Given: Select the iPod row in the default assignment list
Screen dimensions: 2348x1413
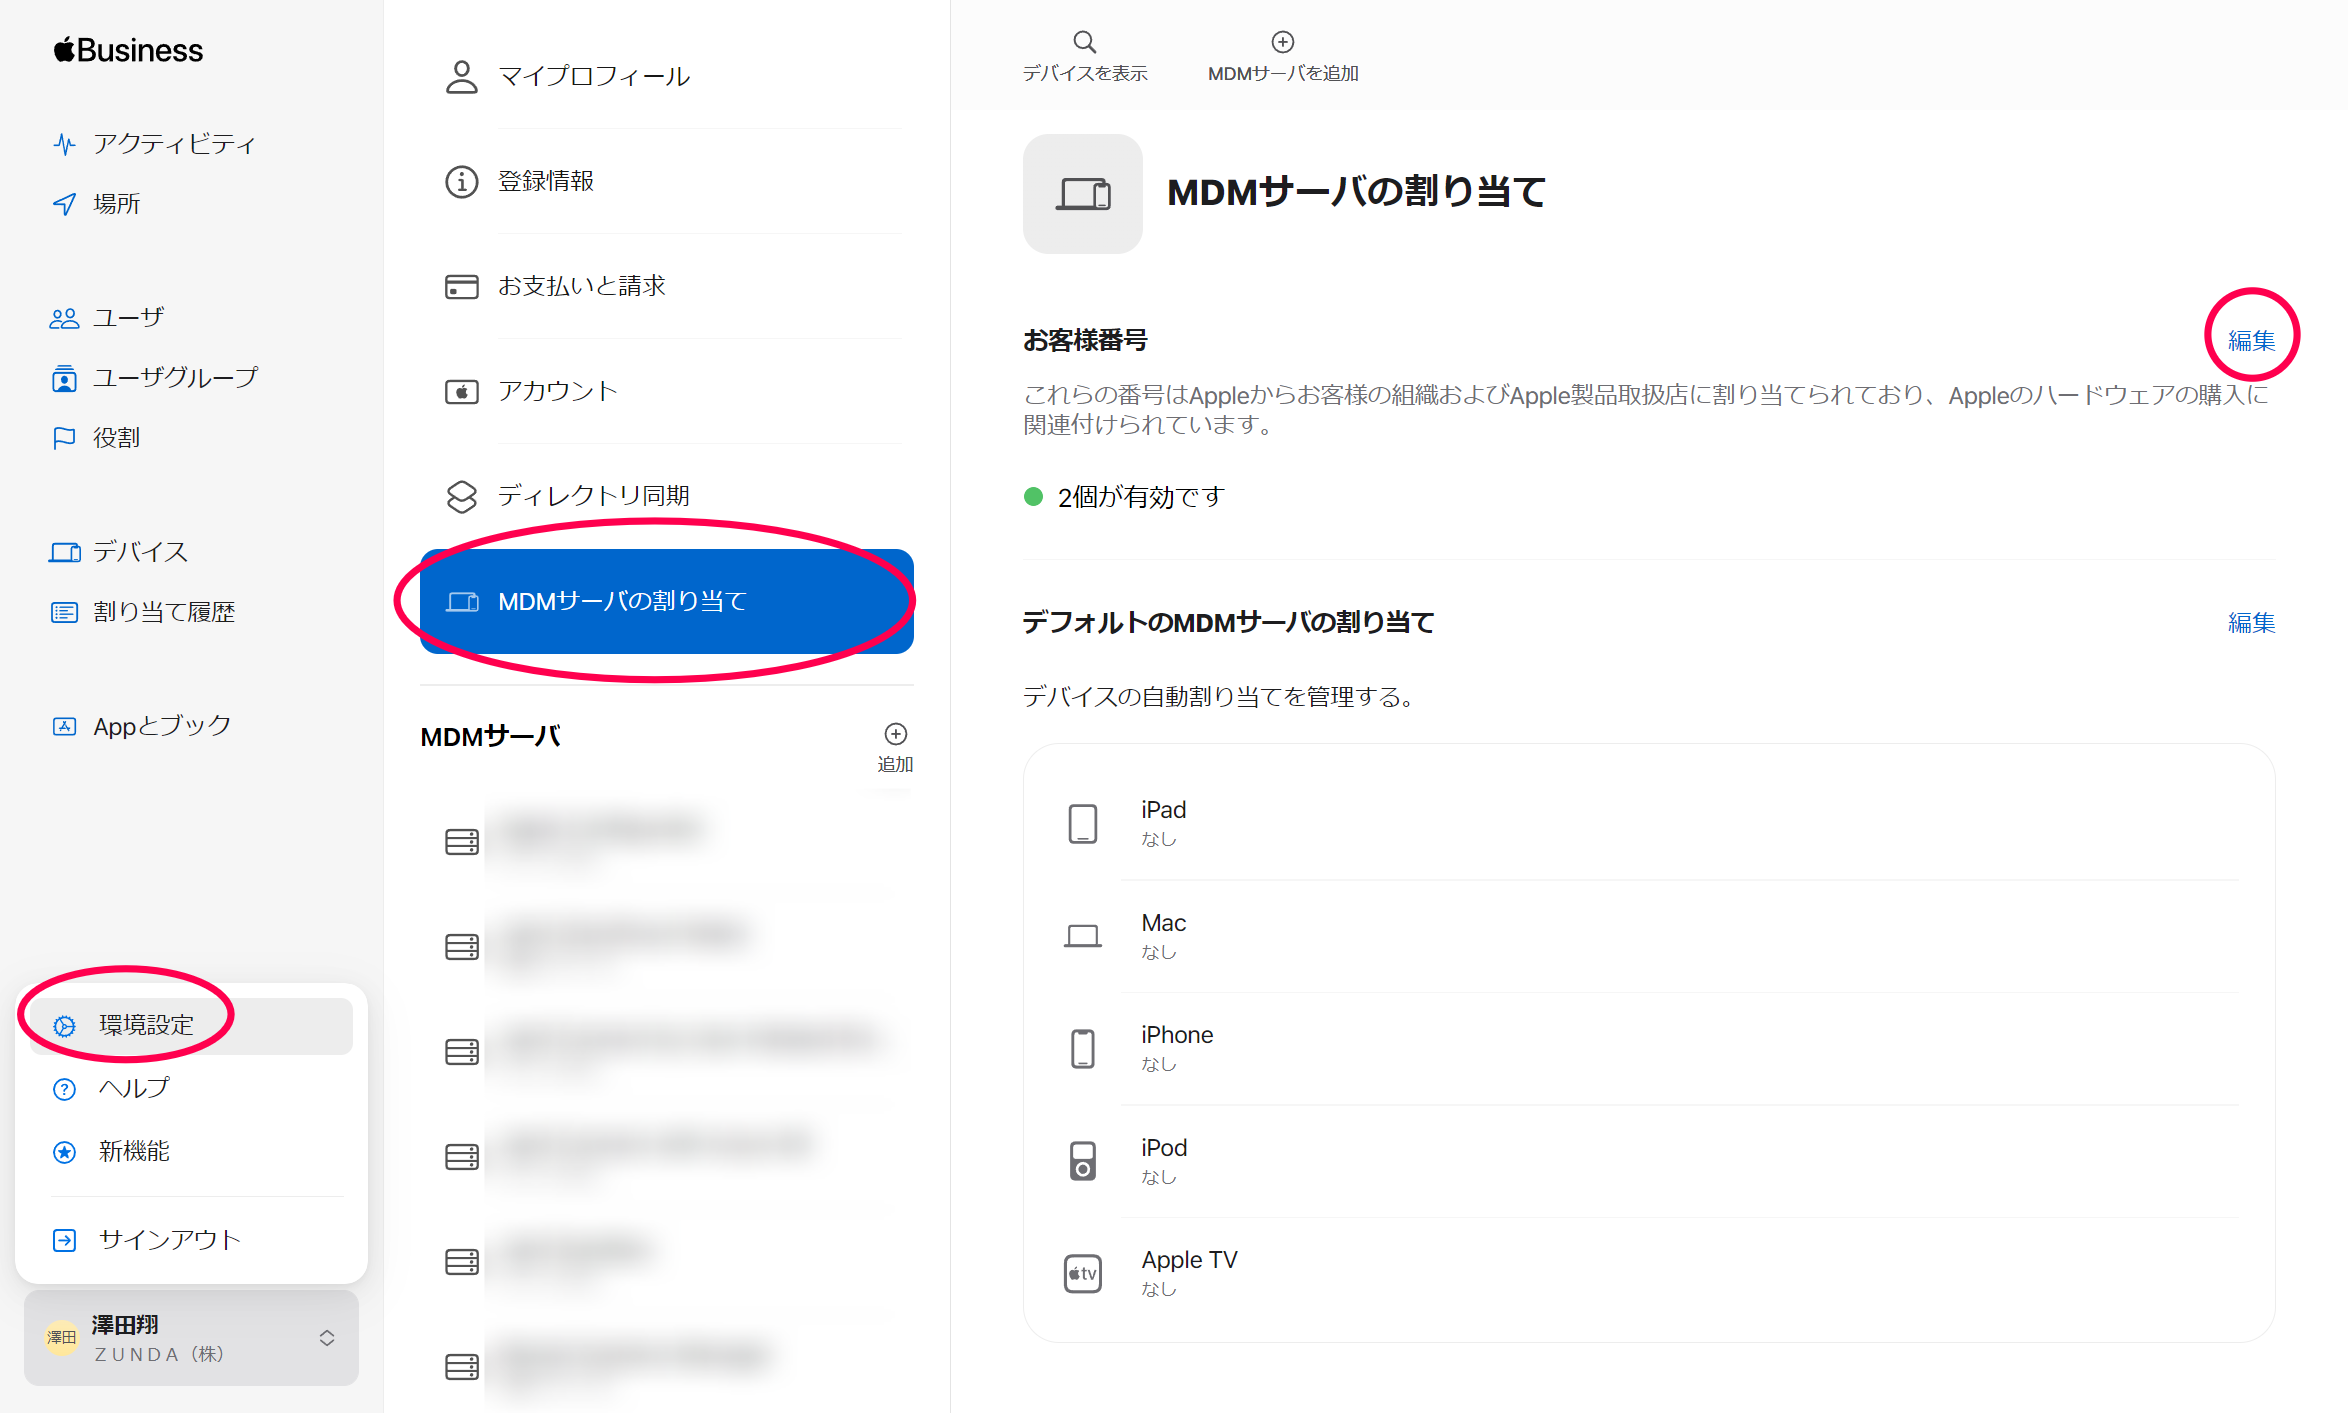Looking at the screenshot, I should (x=1649, y=1161).
